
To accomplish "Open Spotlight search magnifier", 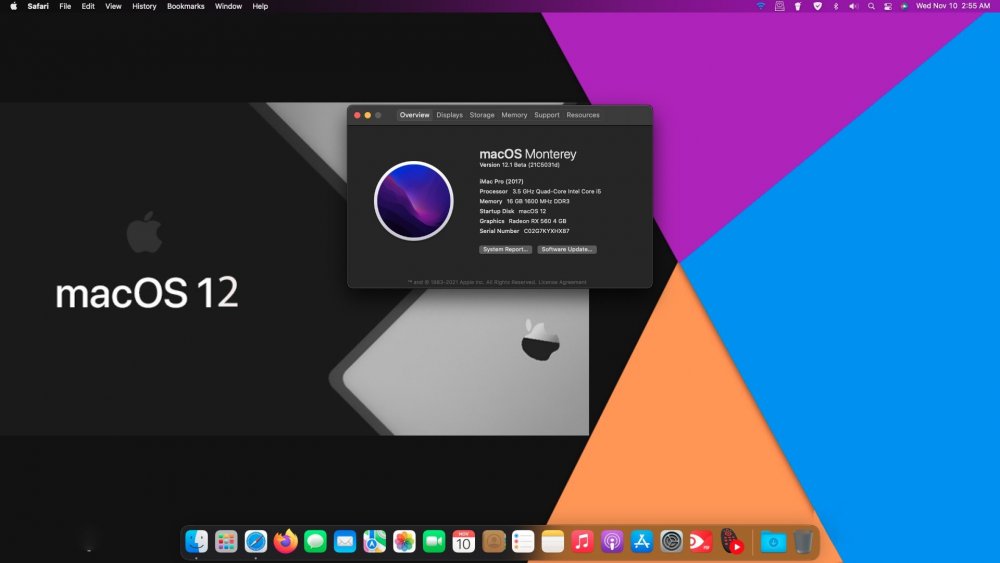I will click(871, 6).
